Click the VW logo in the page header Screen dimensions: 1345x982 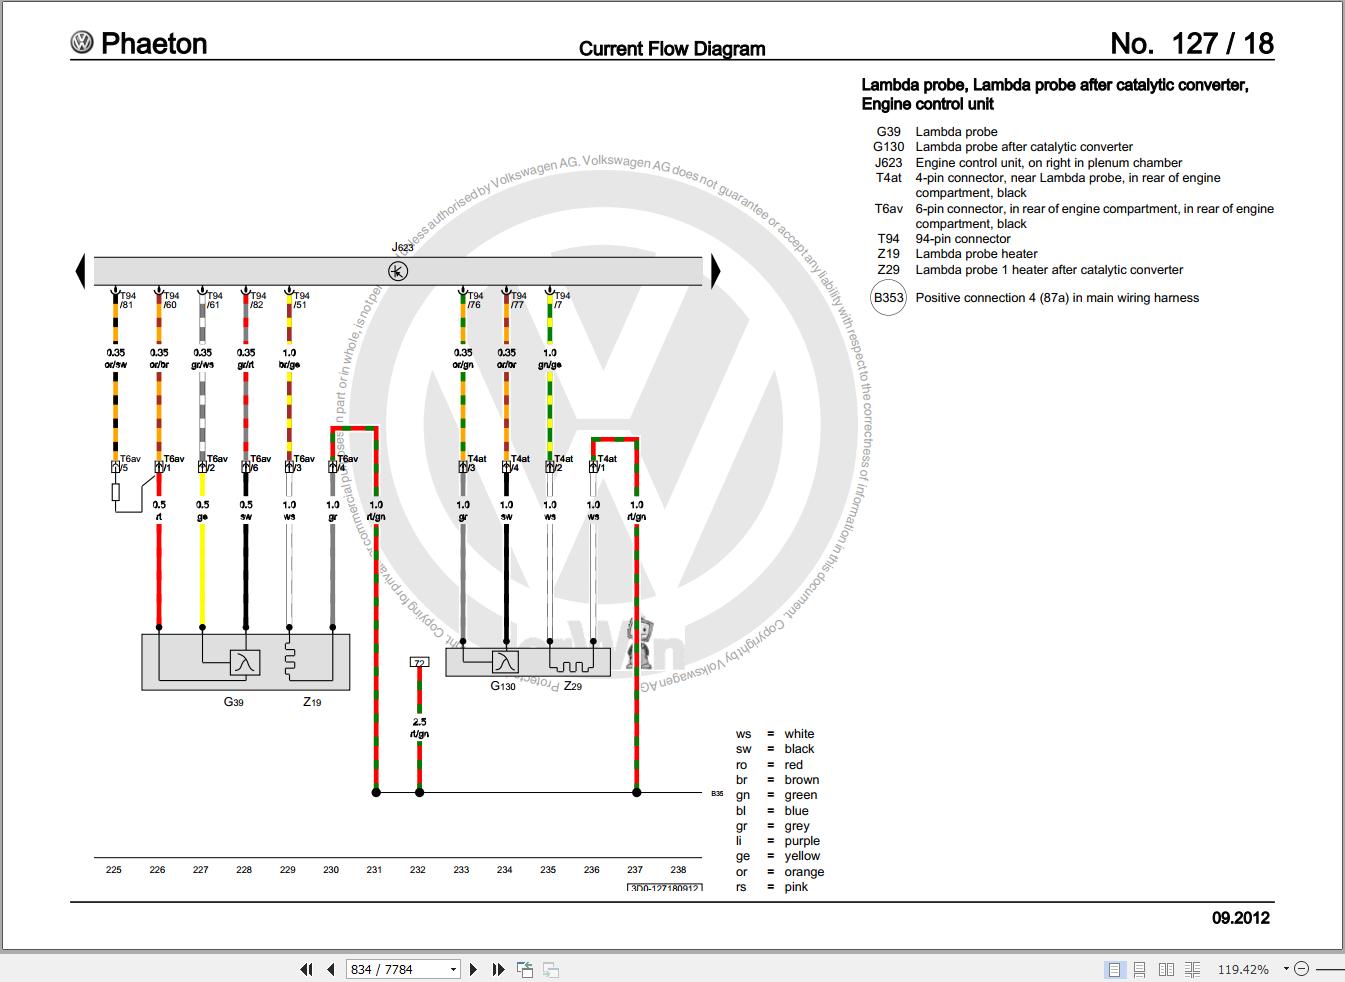(83, 43)
